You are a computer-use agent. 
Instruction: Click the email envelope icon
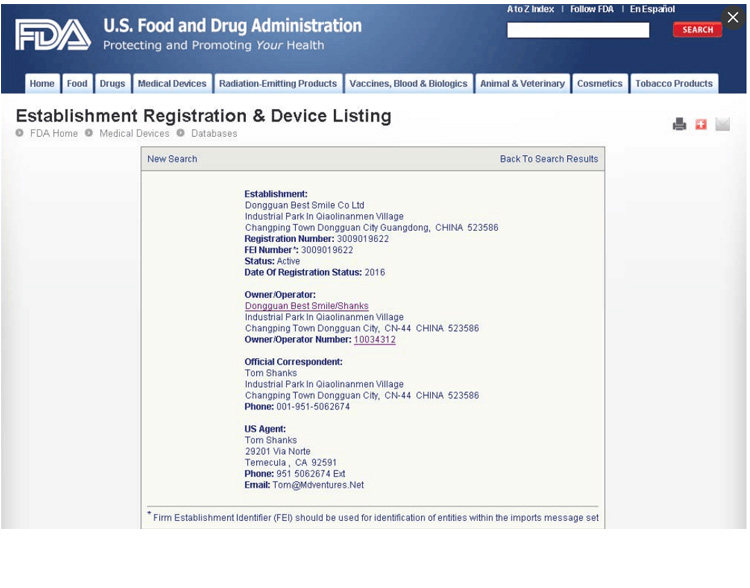[x=722, y=124]
